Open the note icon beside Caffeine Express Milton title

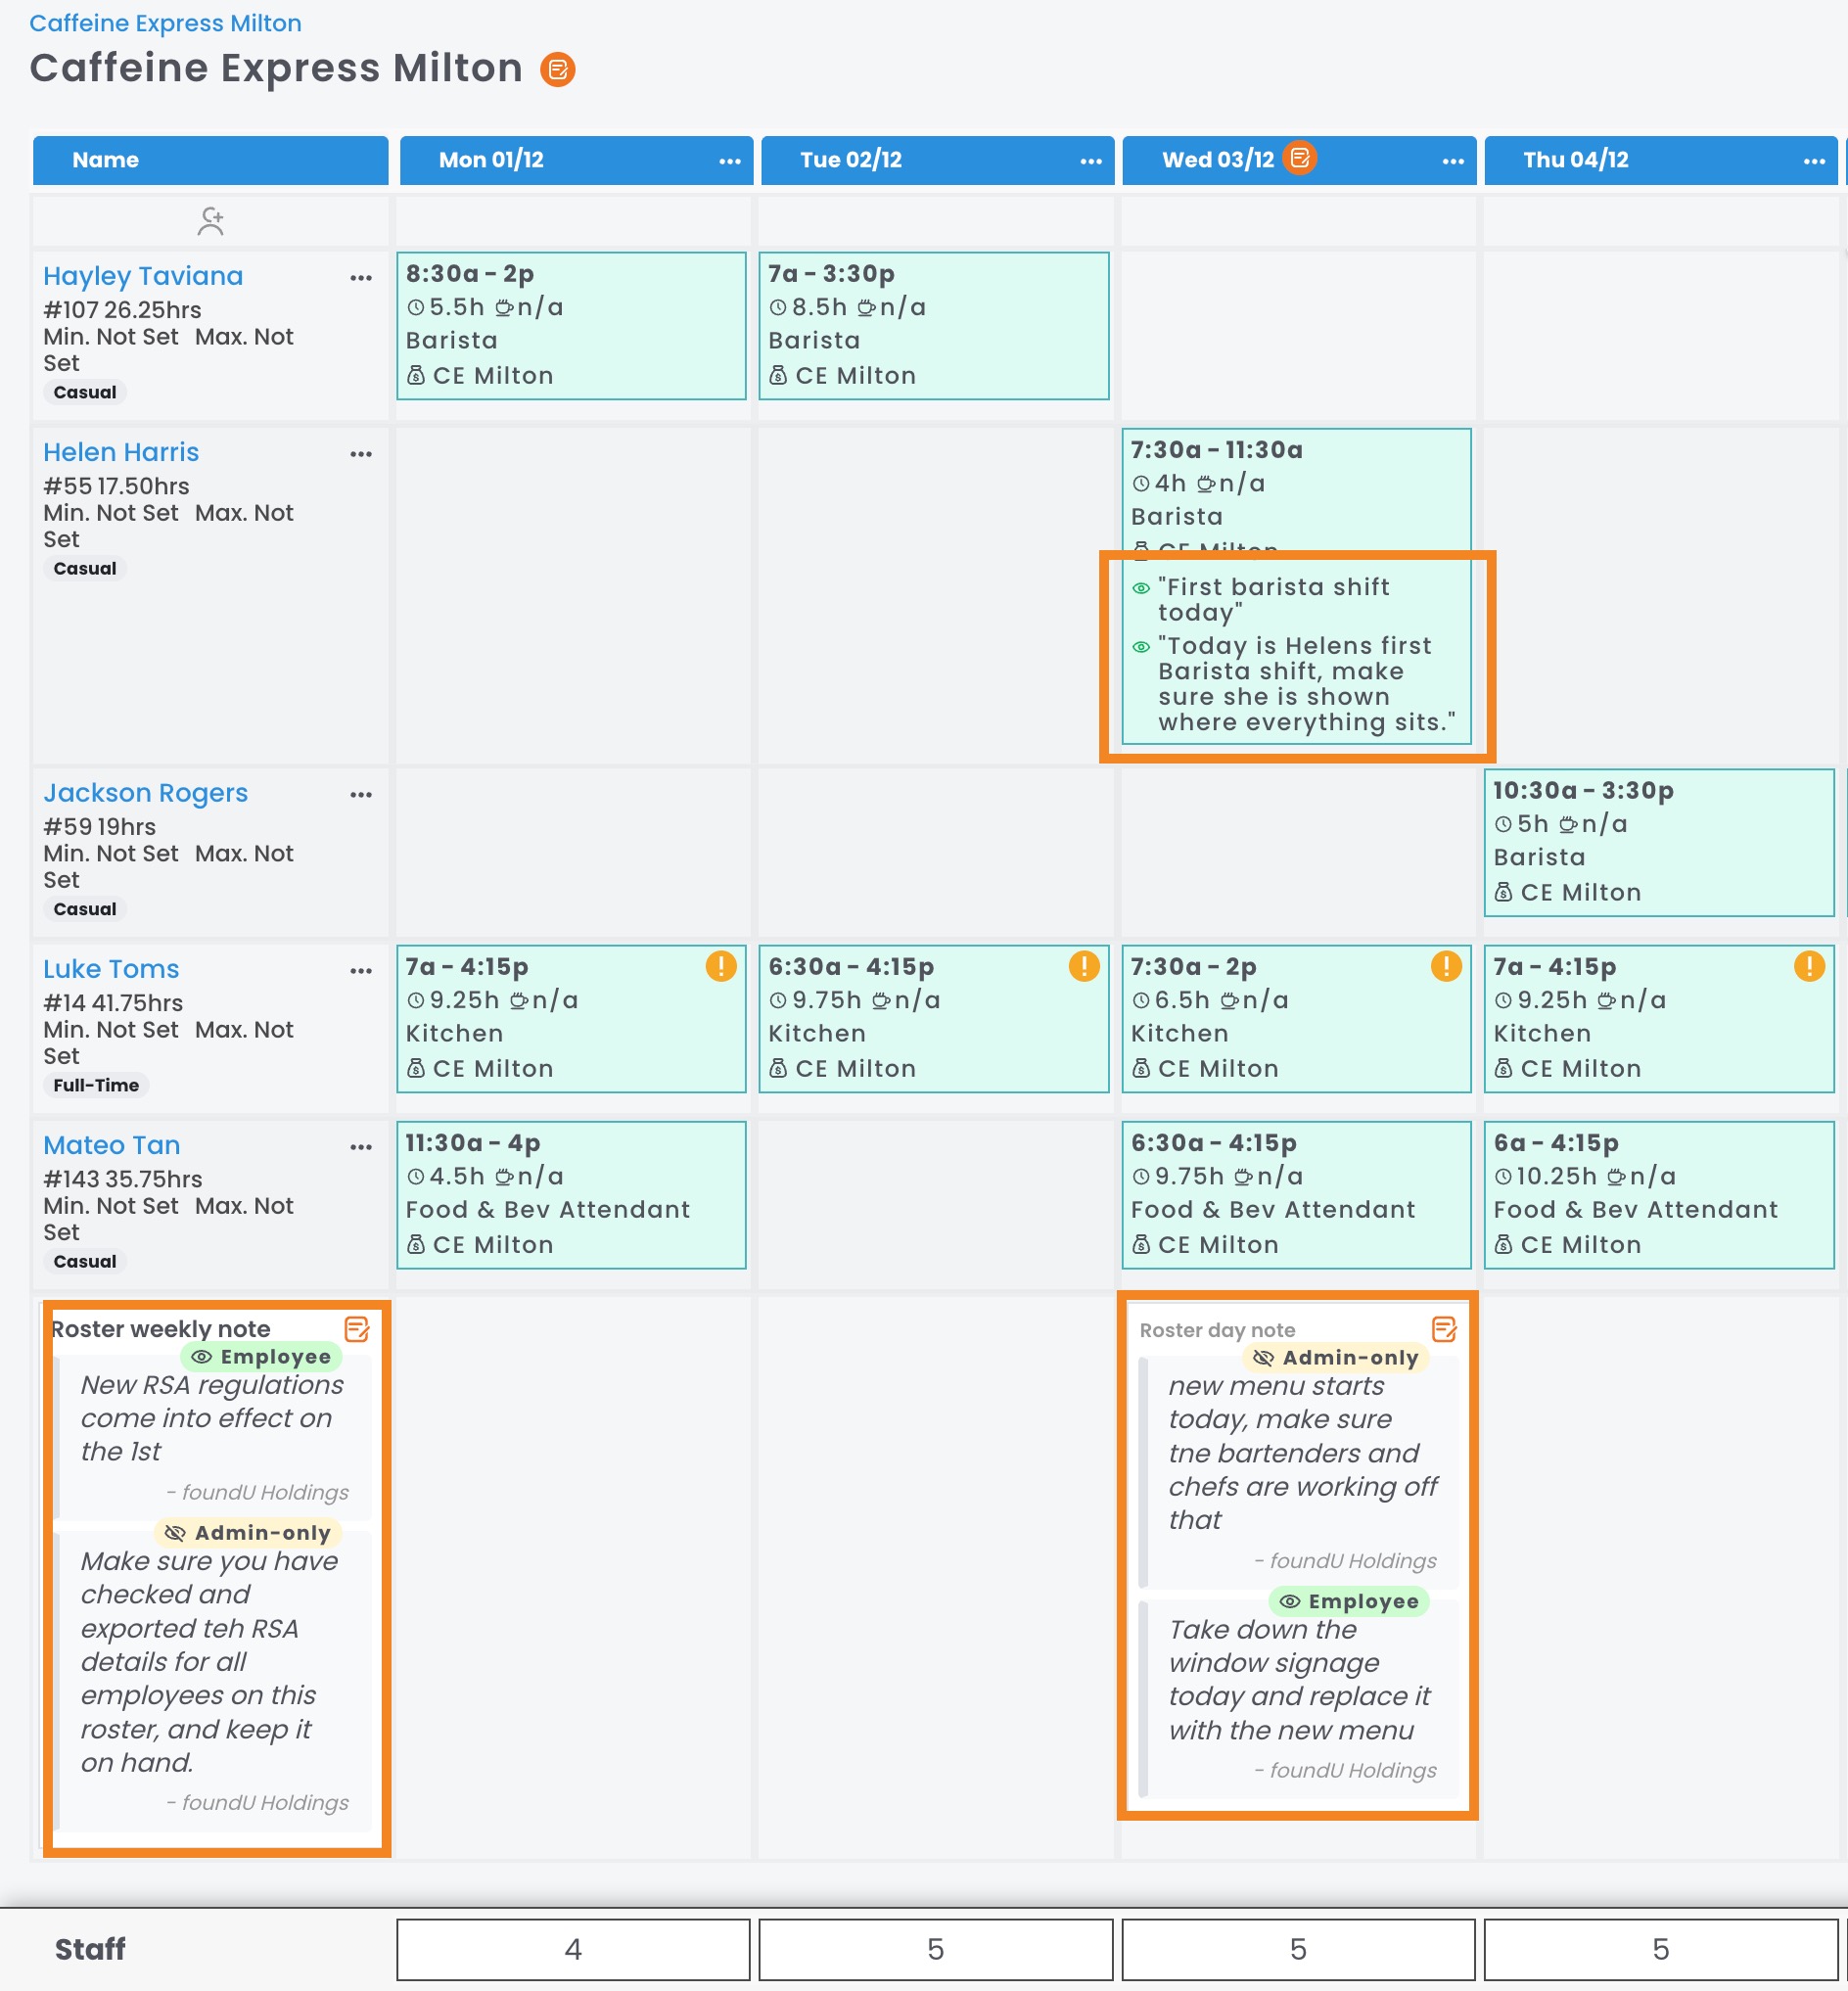[557, 69]
